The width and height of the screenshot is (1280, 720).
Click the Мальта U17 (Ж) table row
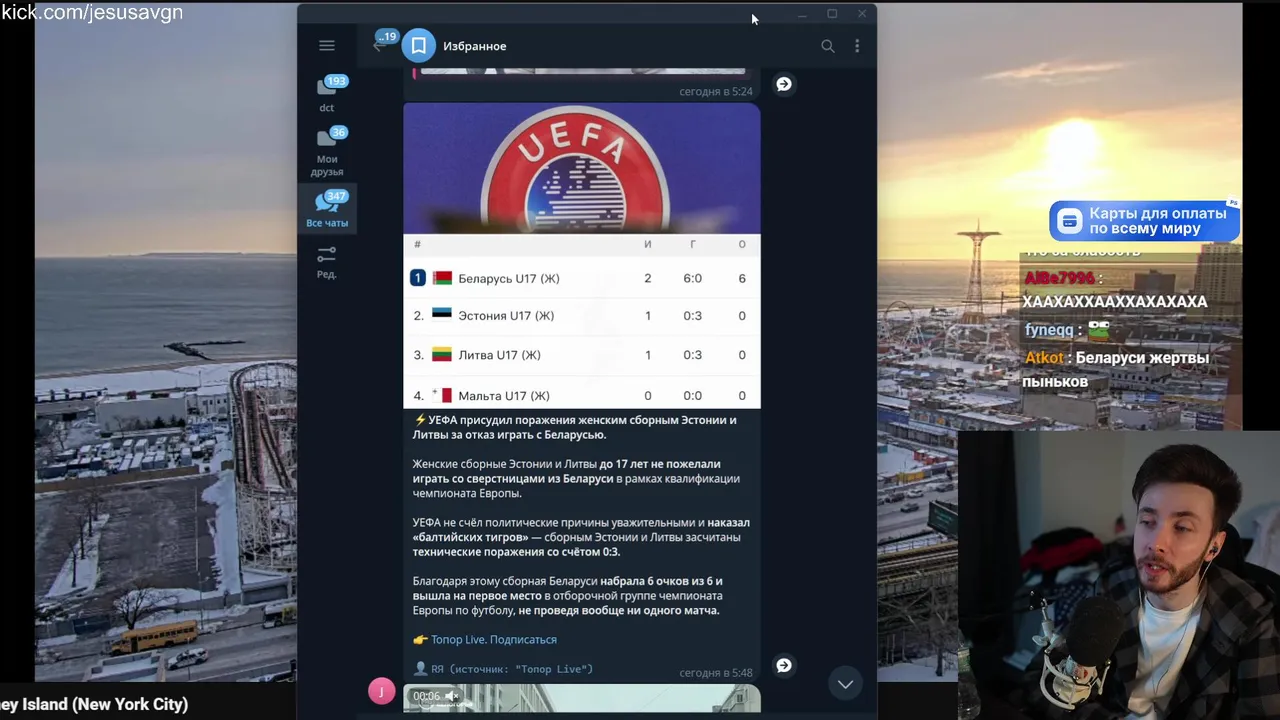coord(582,395)
